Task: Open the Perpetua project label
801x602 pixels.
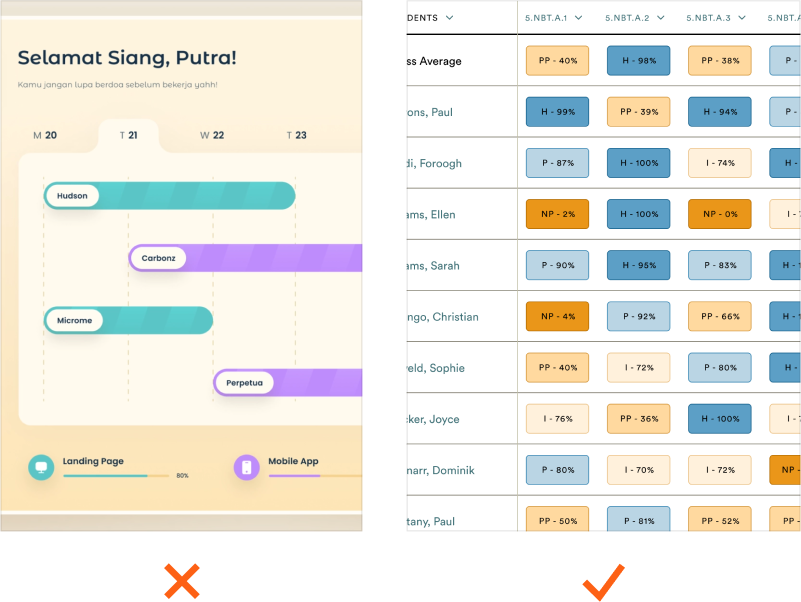Action: click(x=243, y=382)
